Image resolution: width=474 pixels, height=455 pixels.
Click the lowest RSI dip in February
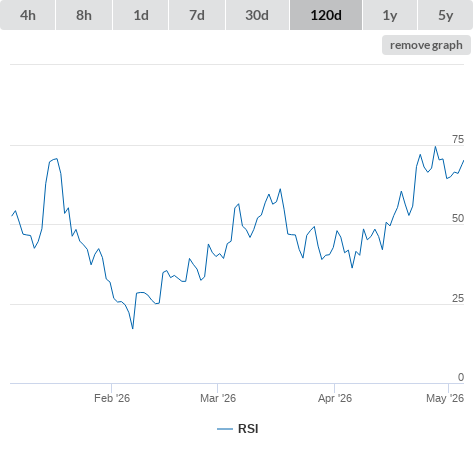coord(133,328)
